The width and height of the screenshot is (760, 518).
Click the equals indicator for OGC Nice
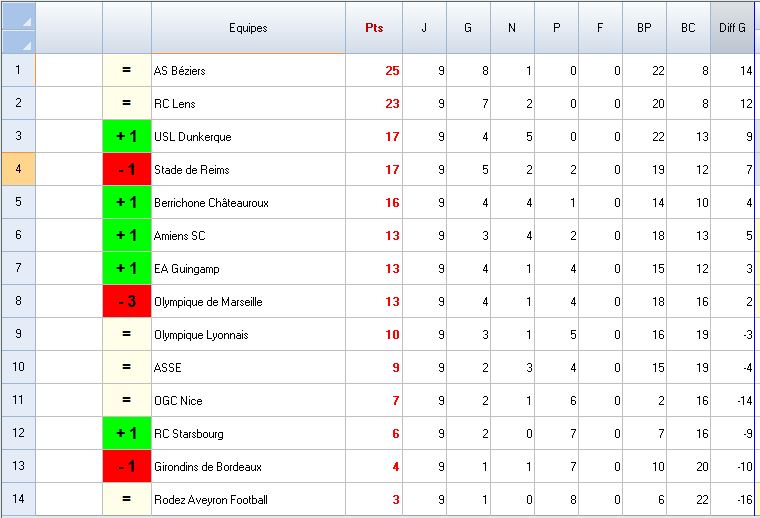point(126,401)
